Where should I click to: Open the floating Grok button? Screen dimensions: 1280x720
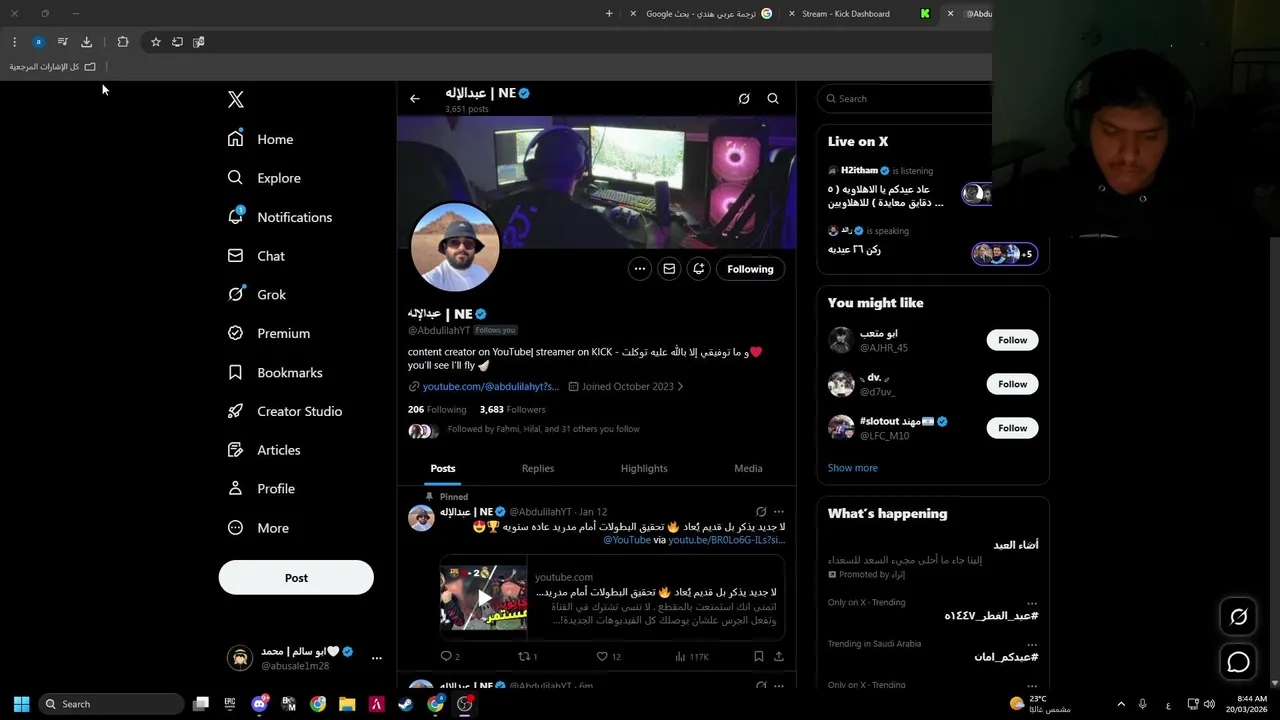pos(1238,617)
